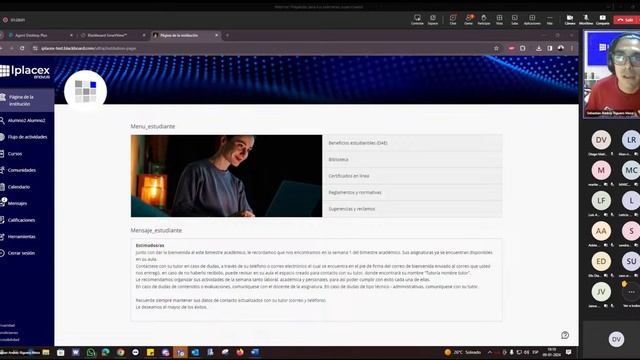Open the Reglamentos y normativas link

[x=413, y=192]
